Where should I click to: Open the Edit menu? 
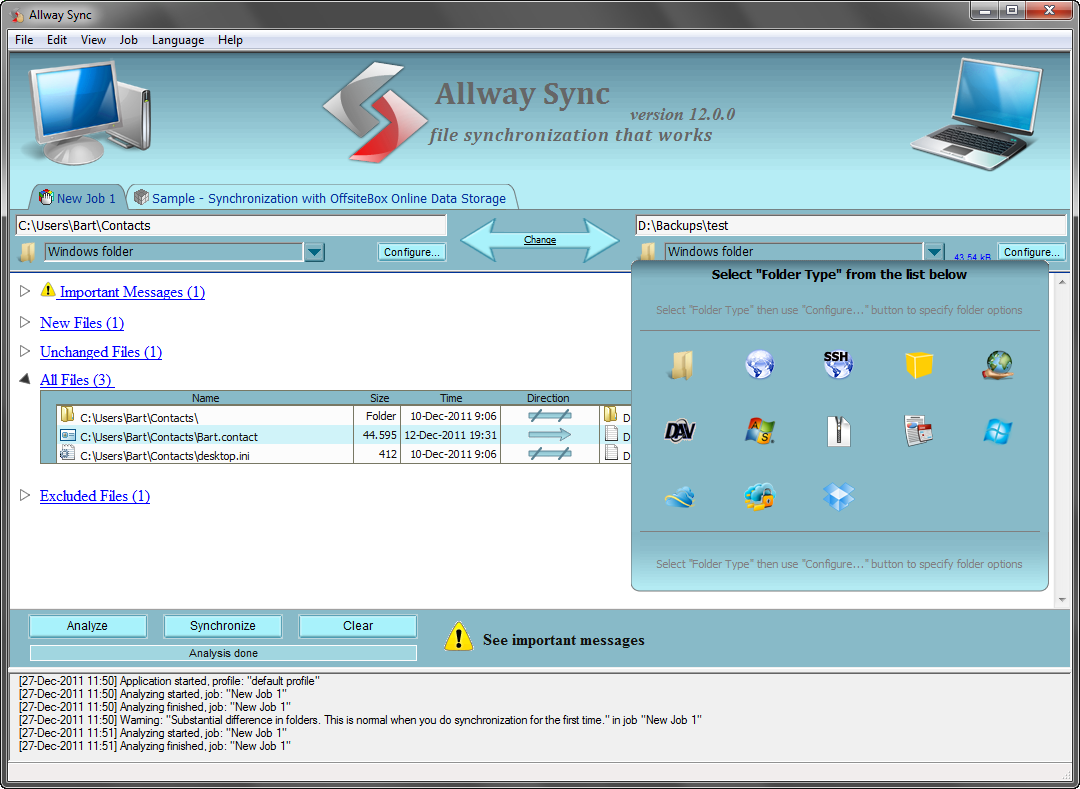click(x=56, y=40)
